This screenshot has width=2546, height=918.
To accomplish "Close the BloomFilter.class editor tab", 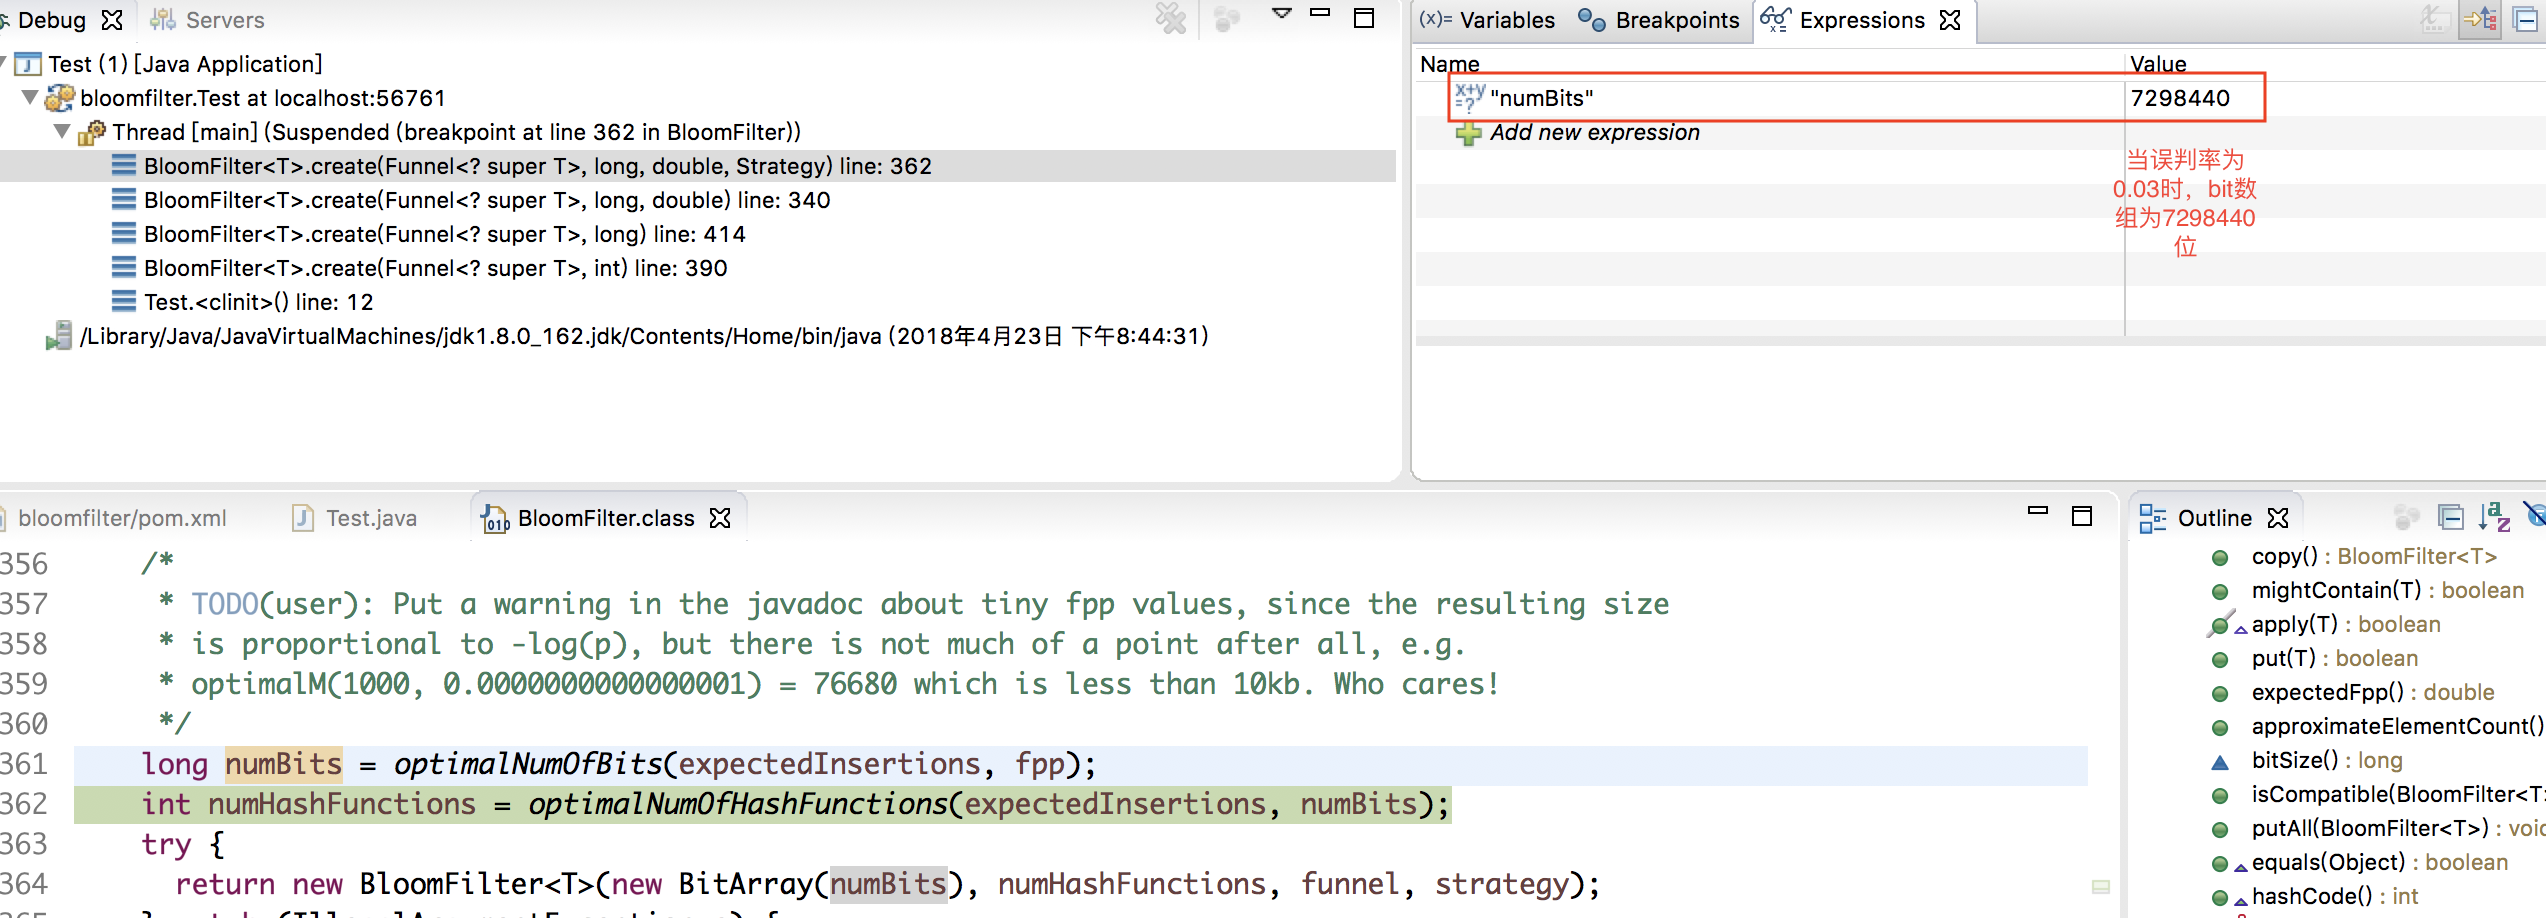I will pos(720,518).
